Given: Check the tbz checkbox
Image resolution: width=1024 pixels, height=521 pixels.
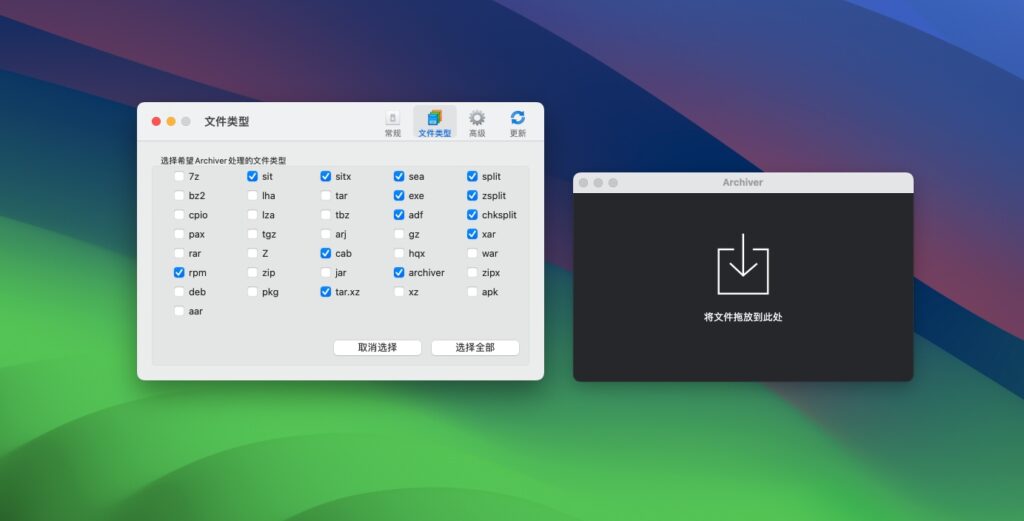Looking at the screenshot, I should tap(325, 215).
